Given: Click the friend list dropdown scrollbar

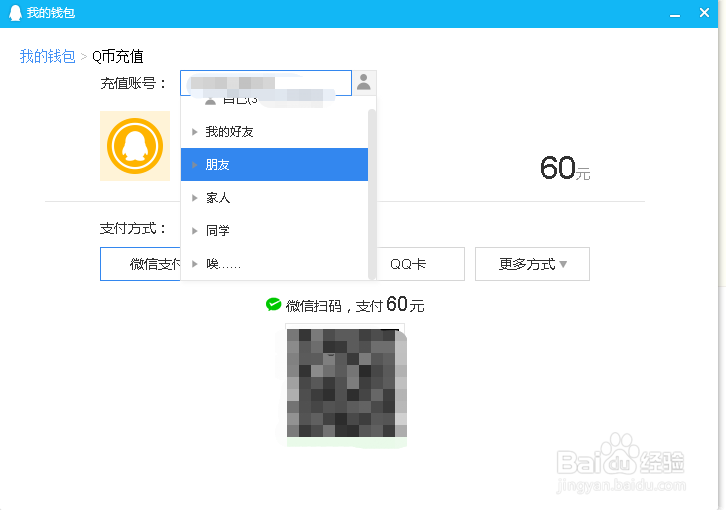Looking at the screenshot, I should (x=371, y=195).
